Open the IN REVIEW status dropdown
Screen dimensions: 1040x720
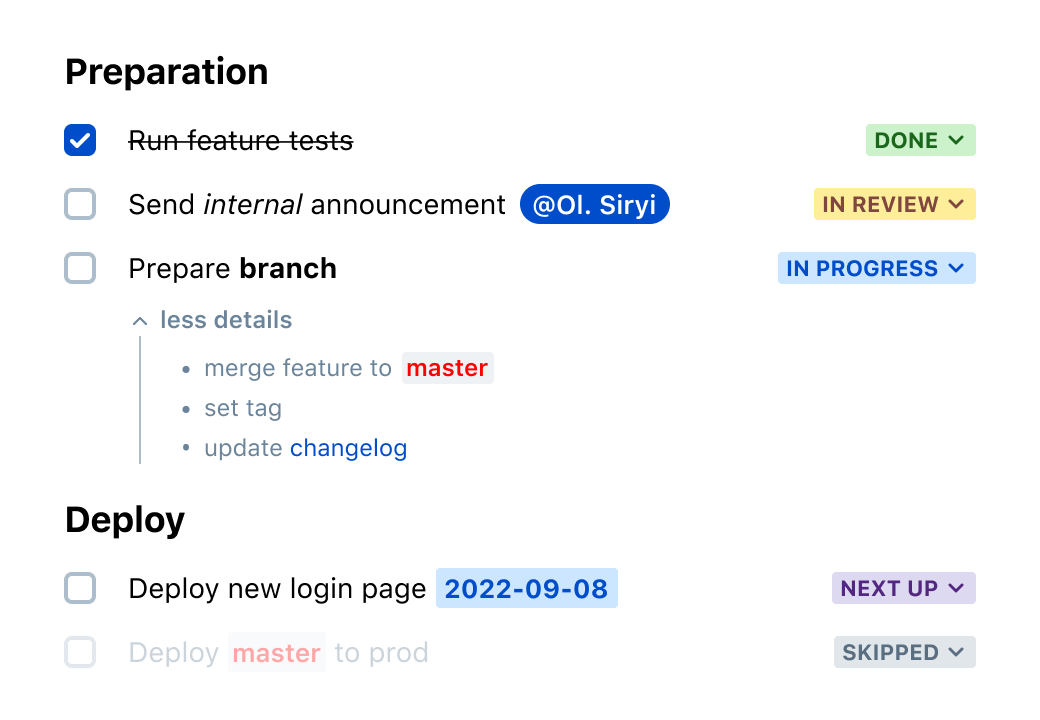894,204
